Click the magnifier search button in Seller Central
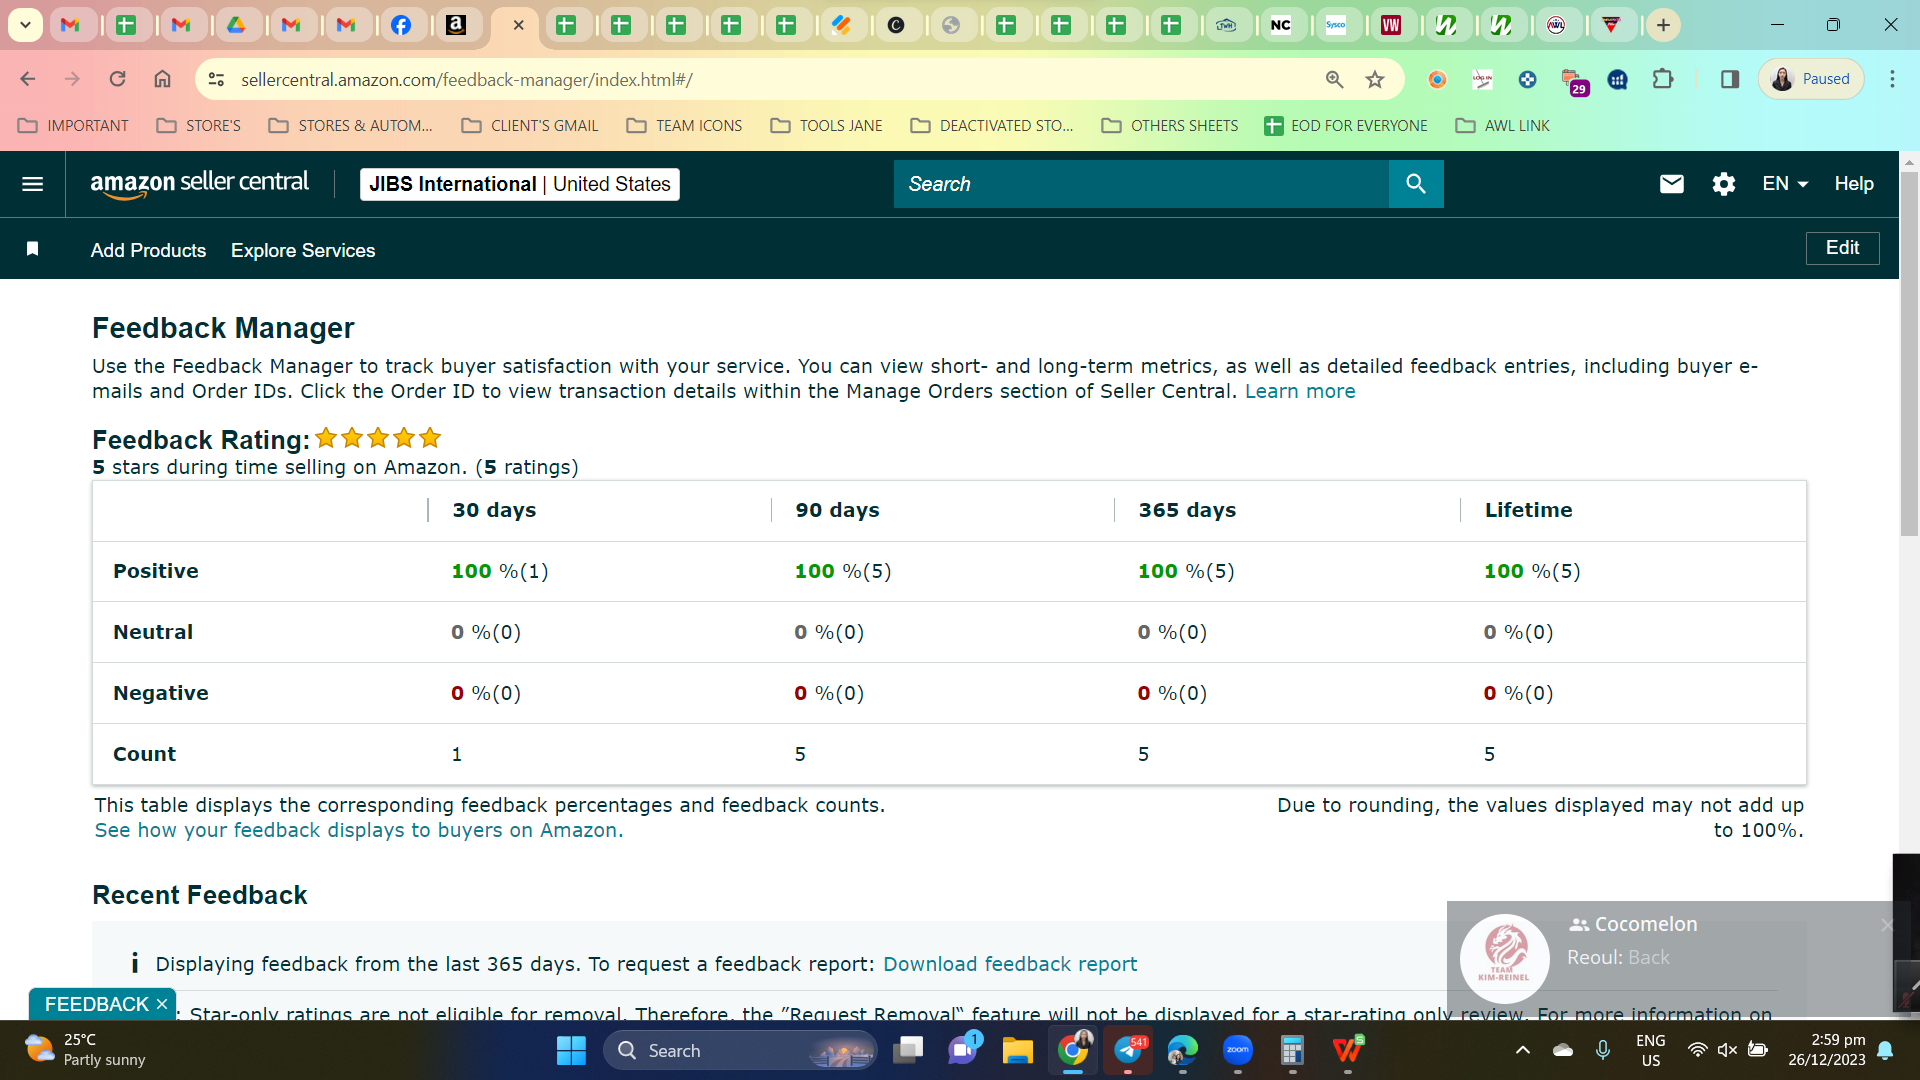This screenshot has height=1080, width=1920. 1415,184
